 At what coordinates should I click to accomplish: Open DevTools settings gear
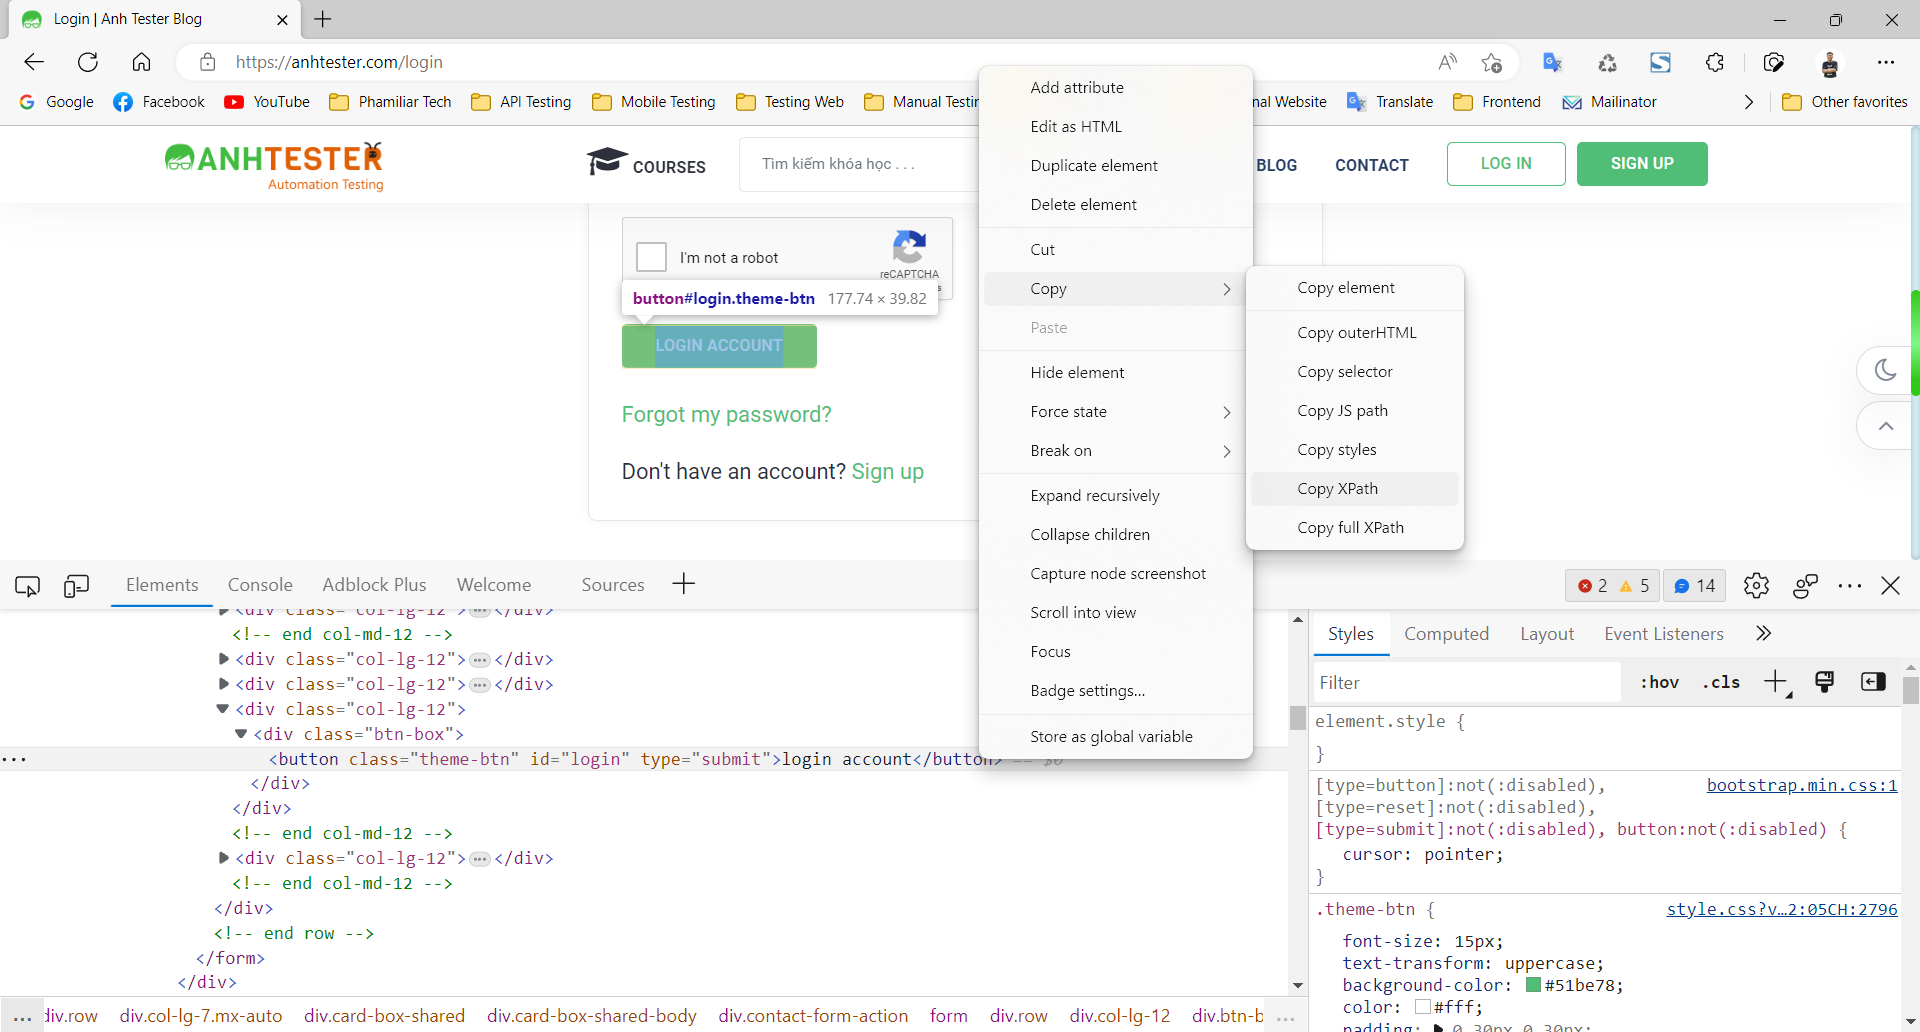click(1756, 586)
